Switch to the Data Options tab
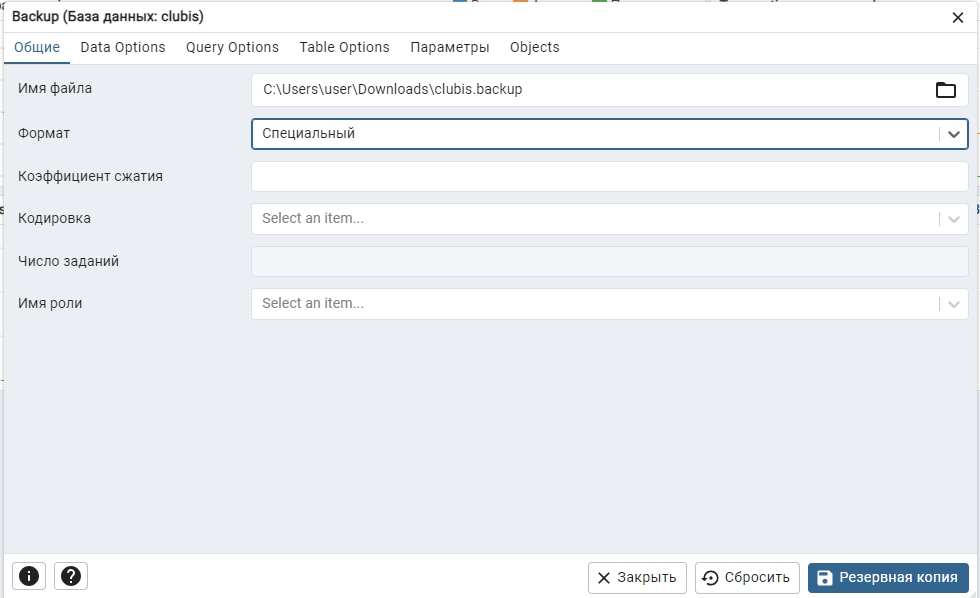 pos(122,47)
